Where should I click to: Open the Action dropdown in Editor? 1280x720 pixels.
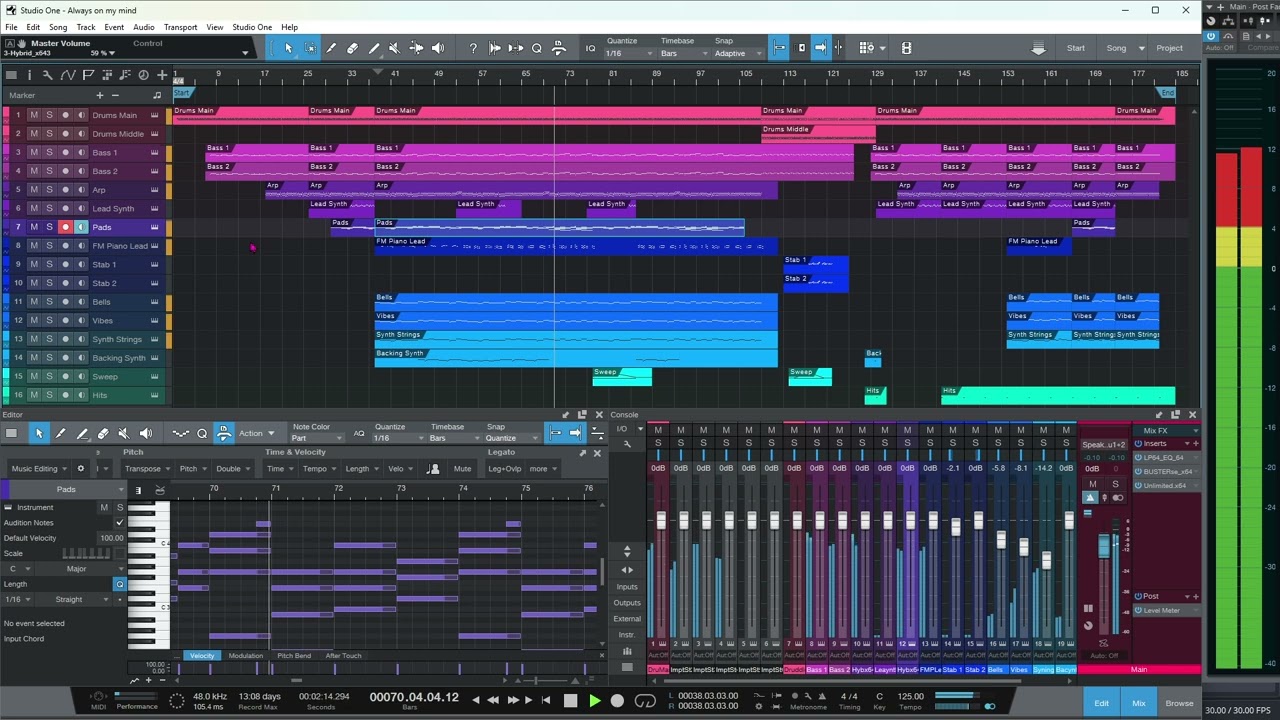(256, 433)
